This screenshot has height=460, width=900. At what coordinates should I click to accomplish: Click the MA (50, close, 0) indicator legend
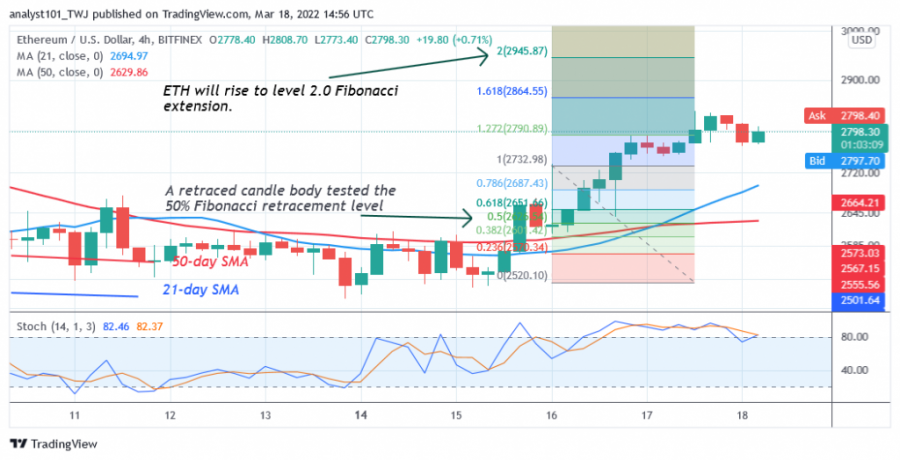tap(82, 72)
